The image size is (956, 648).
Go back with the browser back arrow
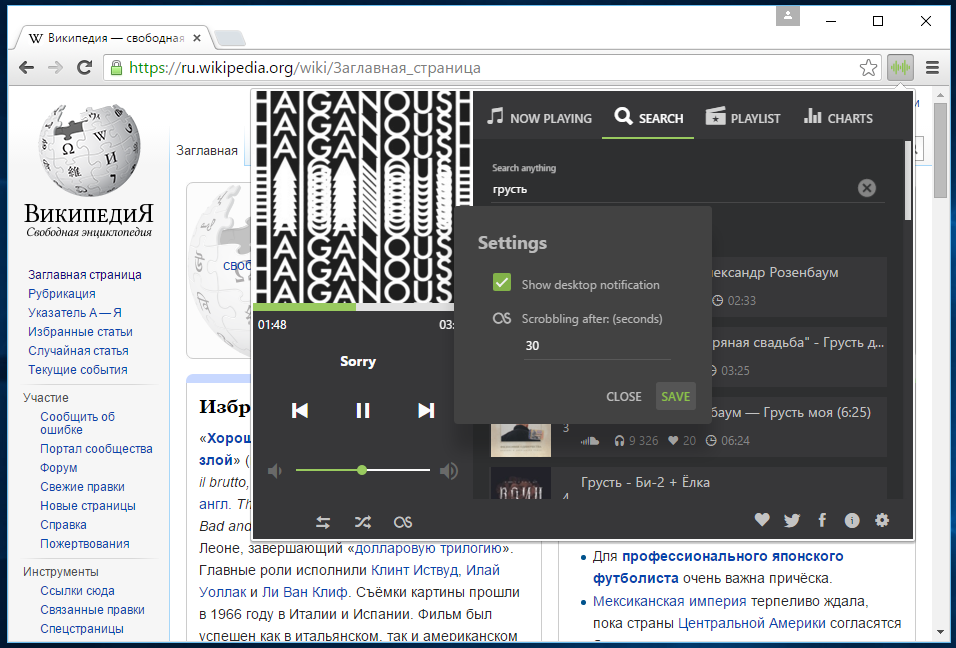click(x=26, y=68)
